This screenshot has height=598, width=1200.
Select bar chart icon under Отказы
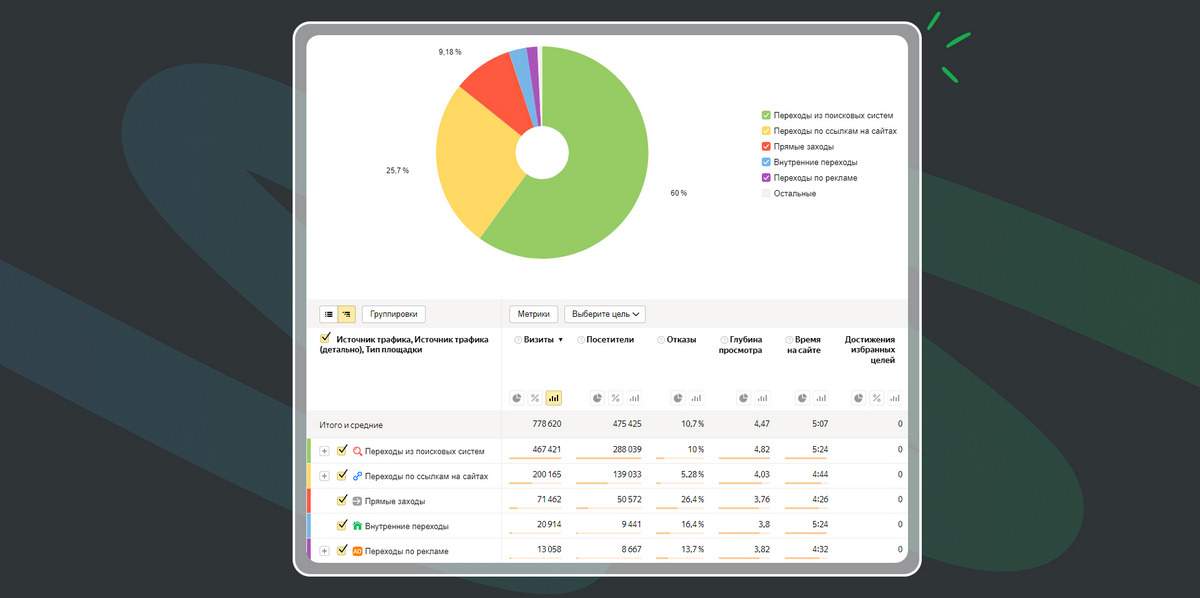coord(696,398)
